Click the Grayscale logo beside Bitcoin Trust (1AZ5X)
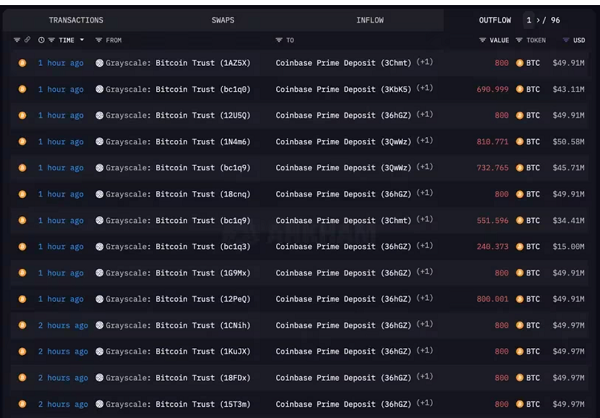 pyautogui.click(x=99, y=62)
